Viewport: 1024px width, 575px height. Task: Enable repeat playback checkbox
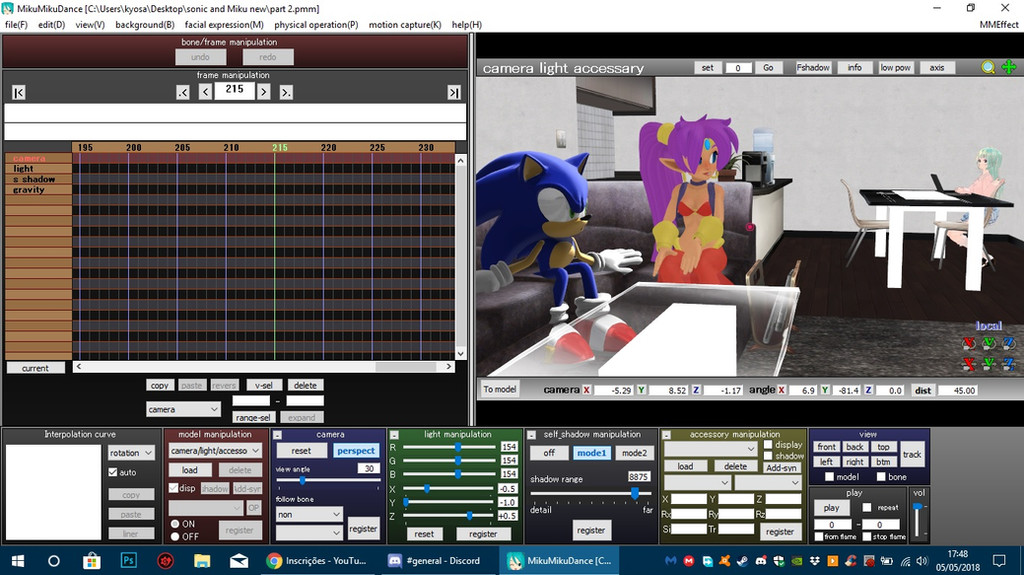click(x=867, y=507)
